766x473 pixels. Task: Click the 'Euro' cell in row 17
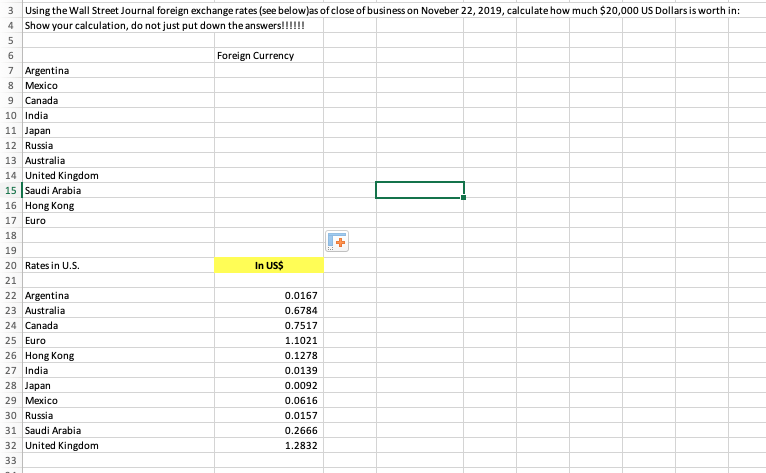point(118,220)
